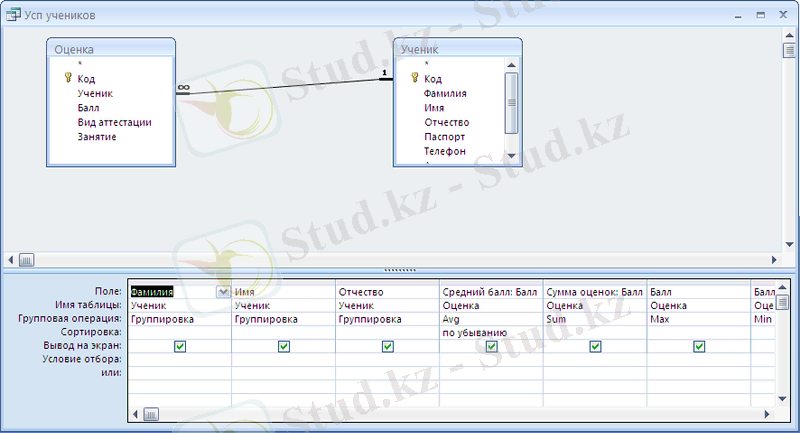Toggle display checkbox for Отчество column
Viewport: 800px width, 433px height.
pyautogui.click(x=388, y=347)
